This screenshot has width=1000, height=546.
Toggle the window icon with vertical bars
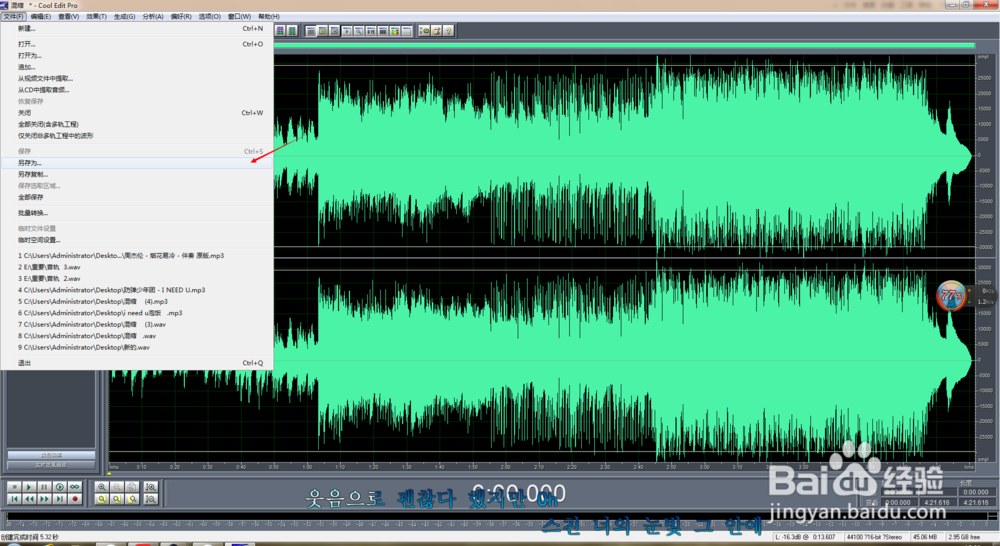pyautogui.click(x=383, y=31)
